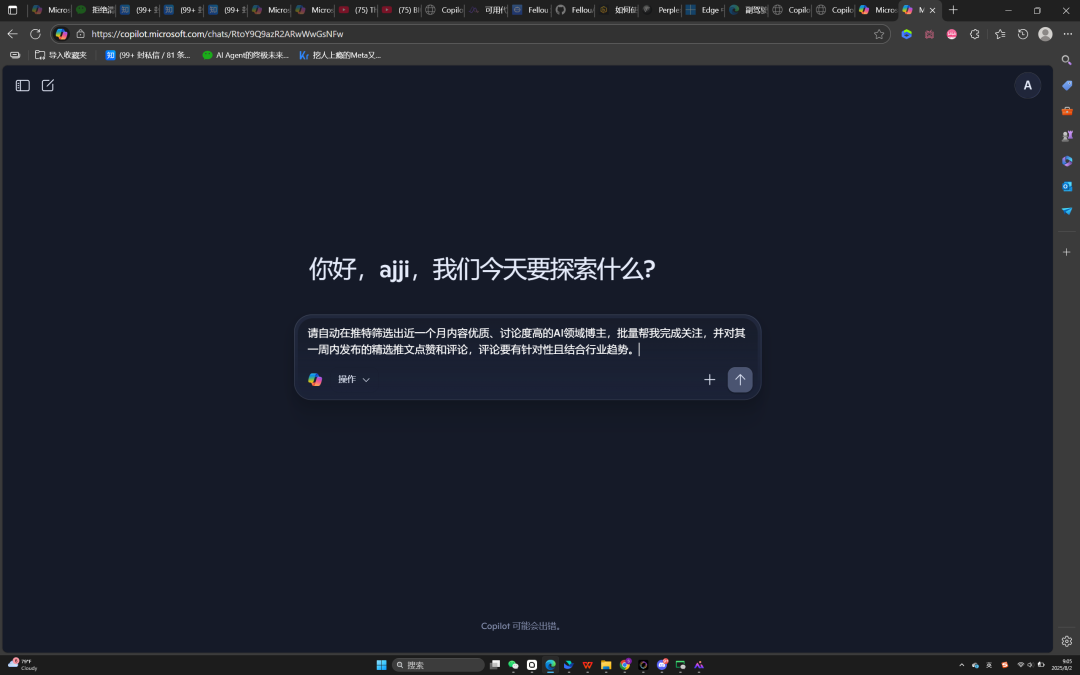Open the 操作 mode dropdown

351,379
